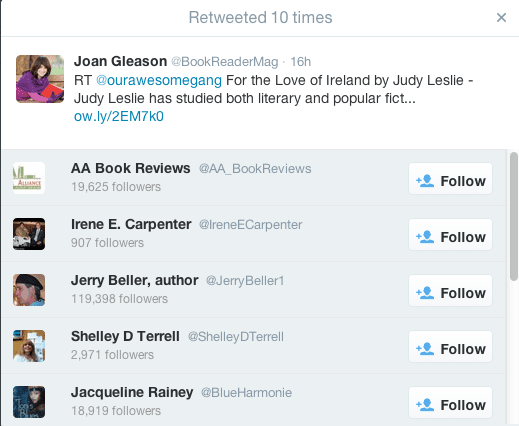This screenshot has width=519, height=426.
Task: Click AA Book Reviews Alliance avatar icon
Action: tap(29, 178)
